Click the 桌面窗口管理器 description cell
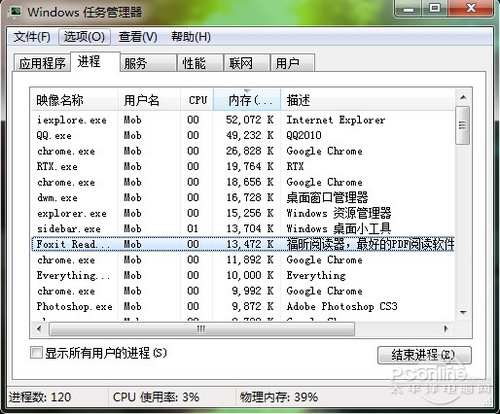 [x=327, y=197]
